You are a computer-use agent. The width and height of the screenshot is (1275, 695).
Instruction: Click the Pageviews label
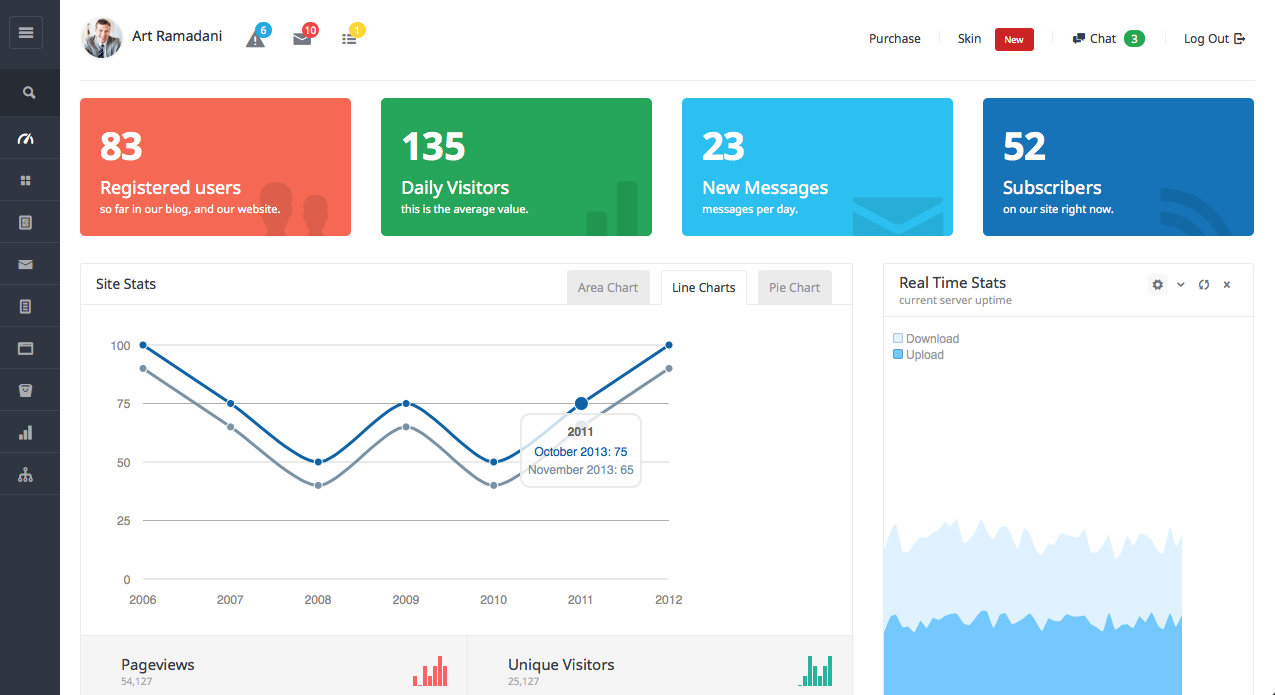coord(158,665)
